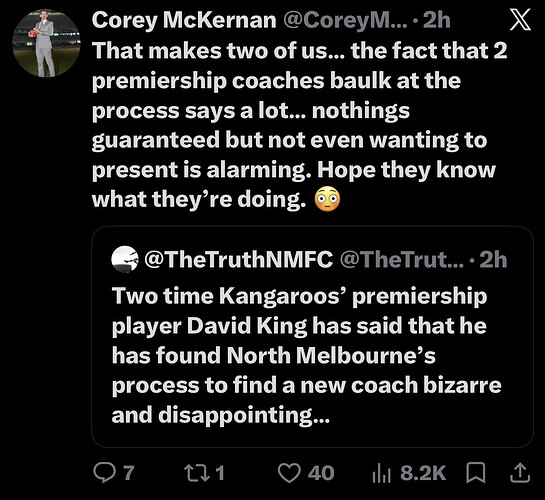Click the quoted tweet's 2h timestamp

[494, 260]
